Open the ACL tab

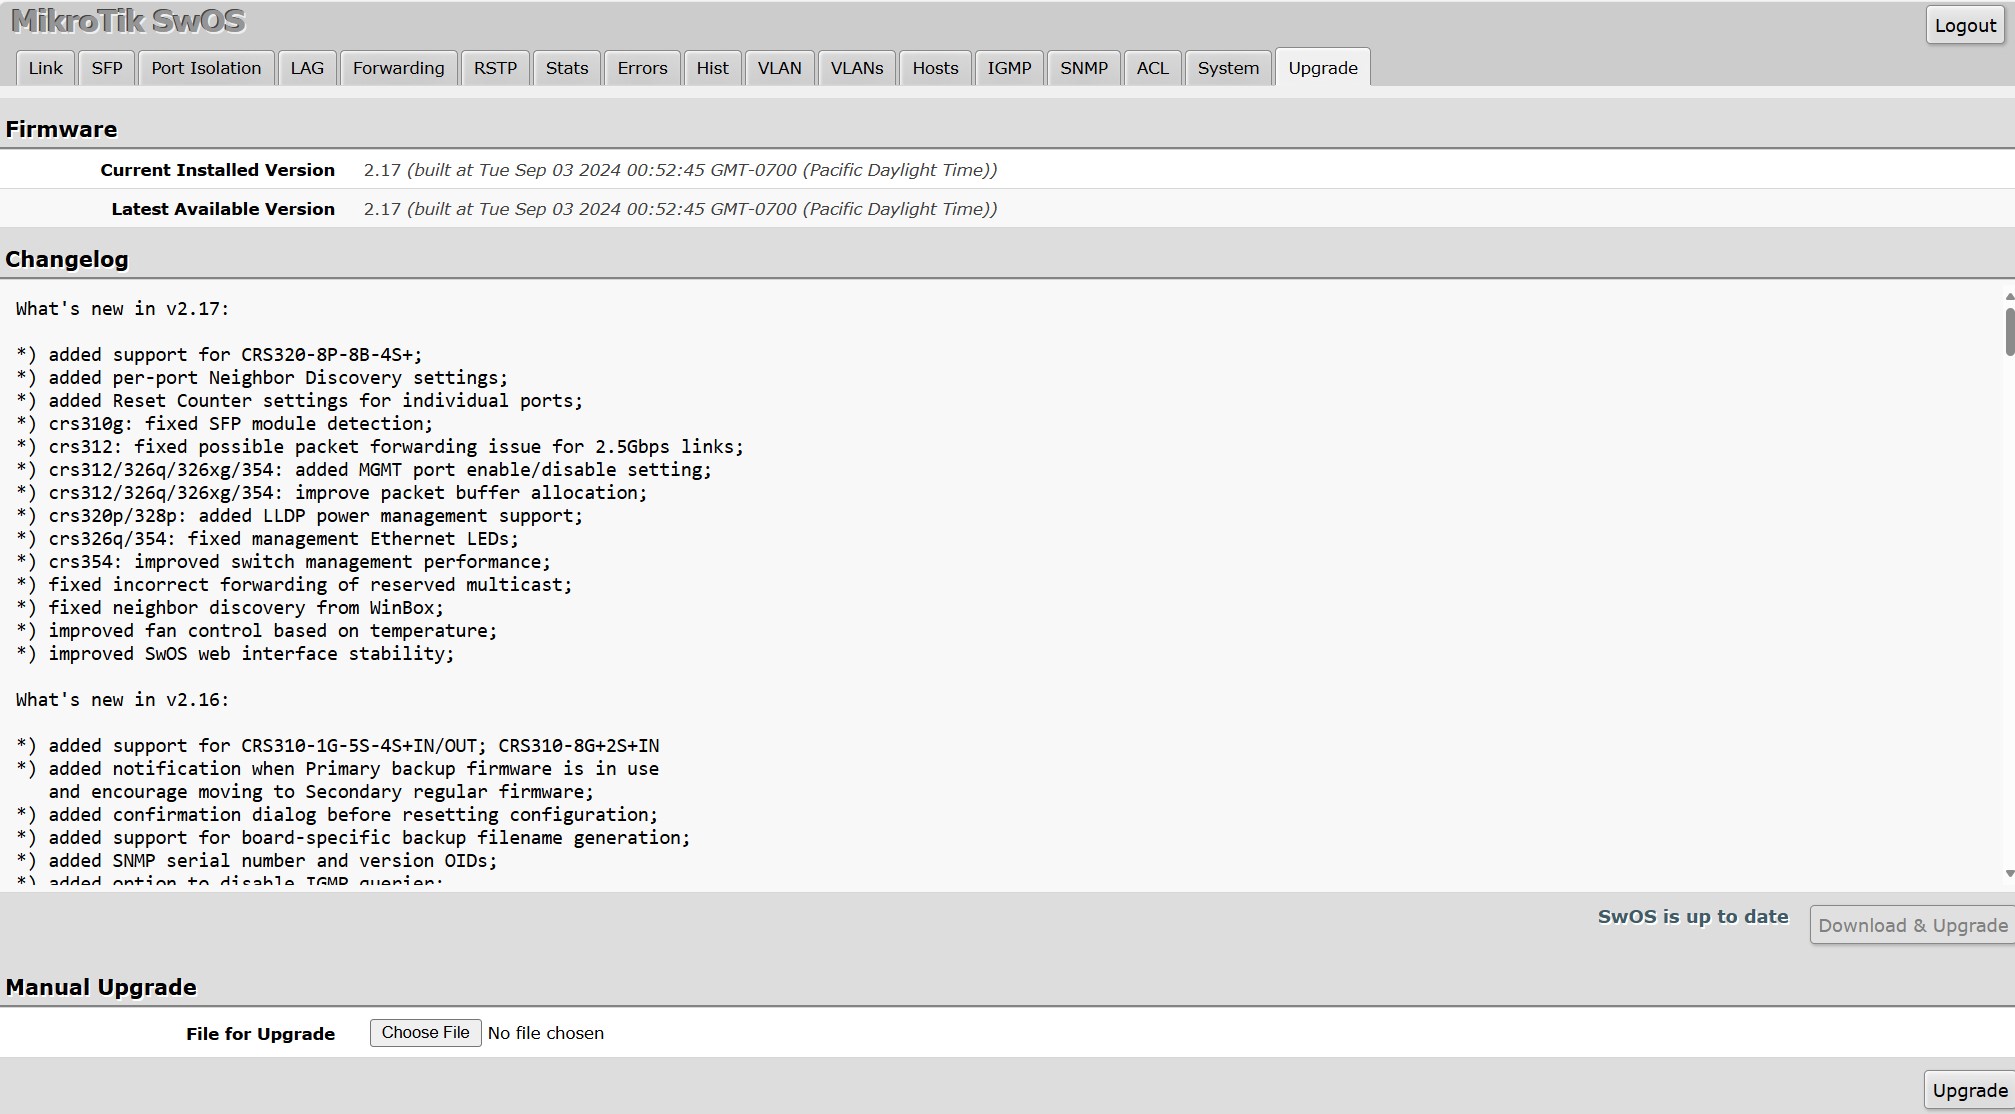(1152, 68)
